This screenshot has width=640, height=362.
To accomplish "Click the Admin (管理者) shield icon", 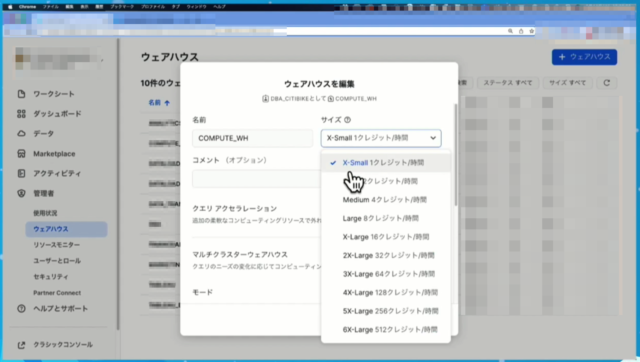I will (21, 193).
